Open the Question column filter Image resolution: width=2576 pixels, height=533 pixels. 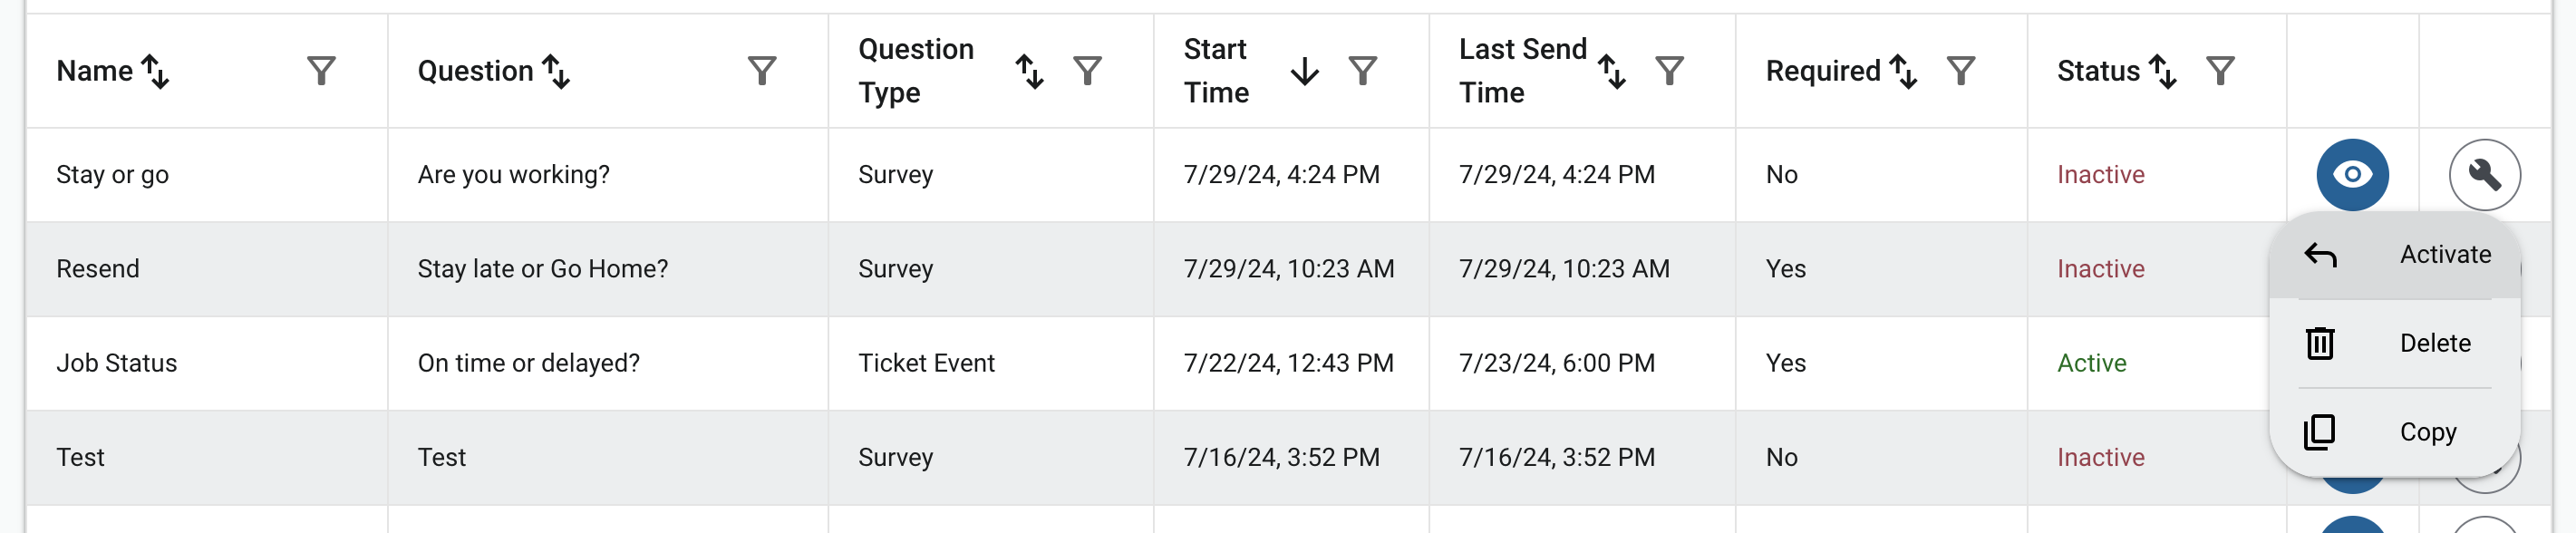coord(762,71)
